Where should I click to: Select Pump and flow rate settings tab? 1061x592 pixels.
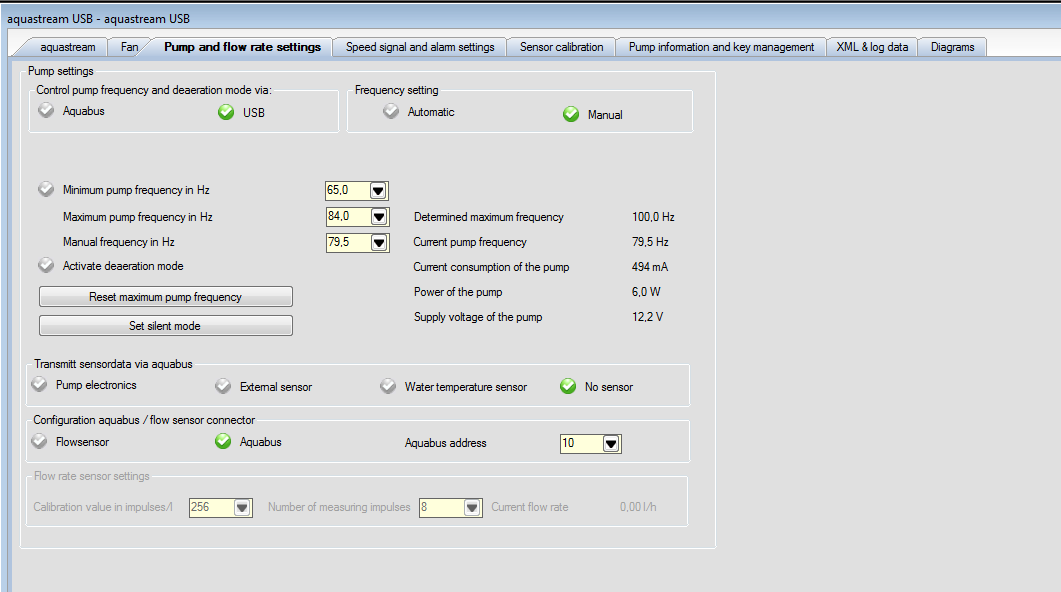[242, 47]
